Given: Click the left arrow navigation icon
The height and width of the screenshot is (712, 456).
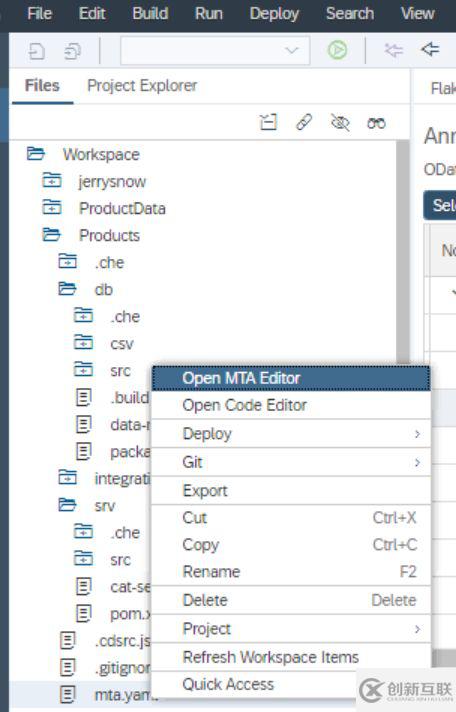Looking at the screenshot, I should (x=430, y=49).
